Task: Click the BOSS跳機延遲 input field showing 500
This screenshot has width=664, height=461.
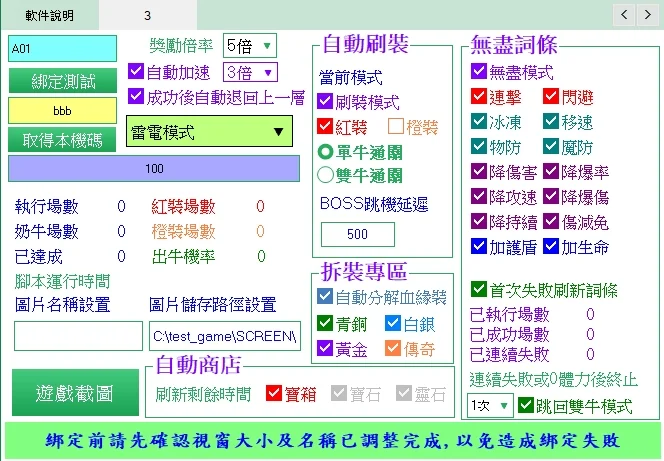Action: [357, 233]
